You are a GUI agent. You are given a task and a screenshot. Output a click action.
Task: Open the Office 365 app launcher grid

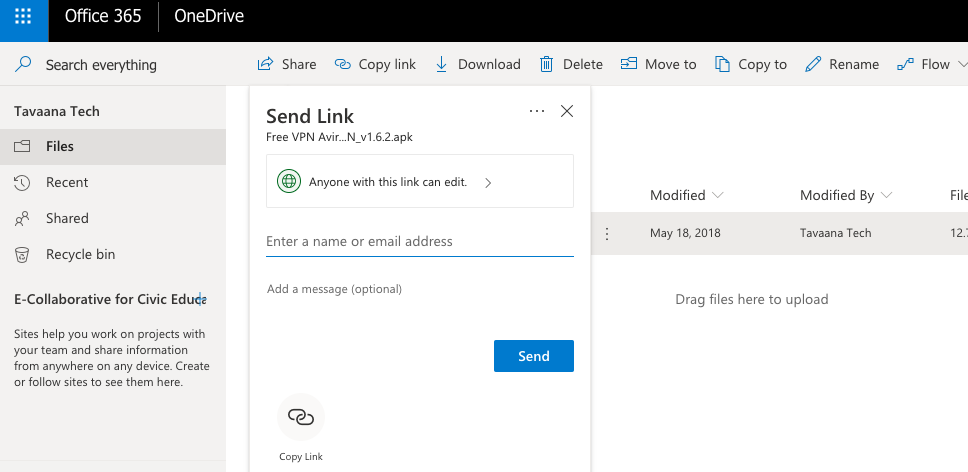(x=23, y=16)
